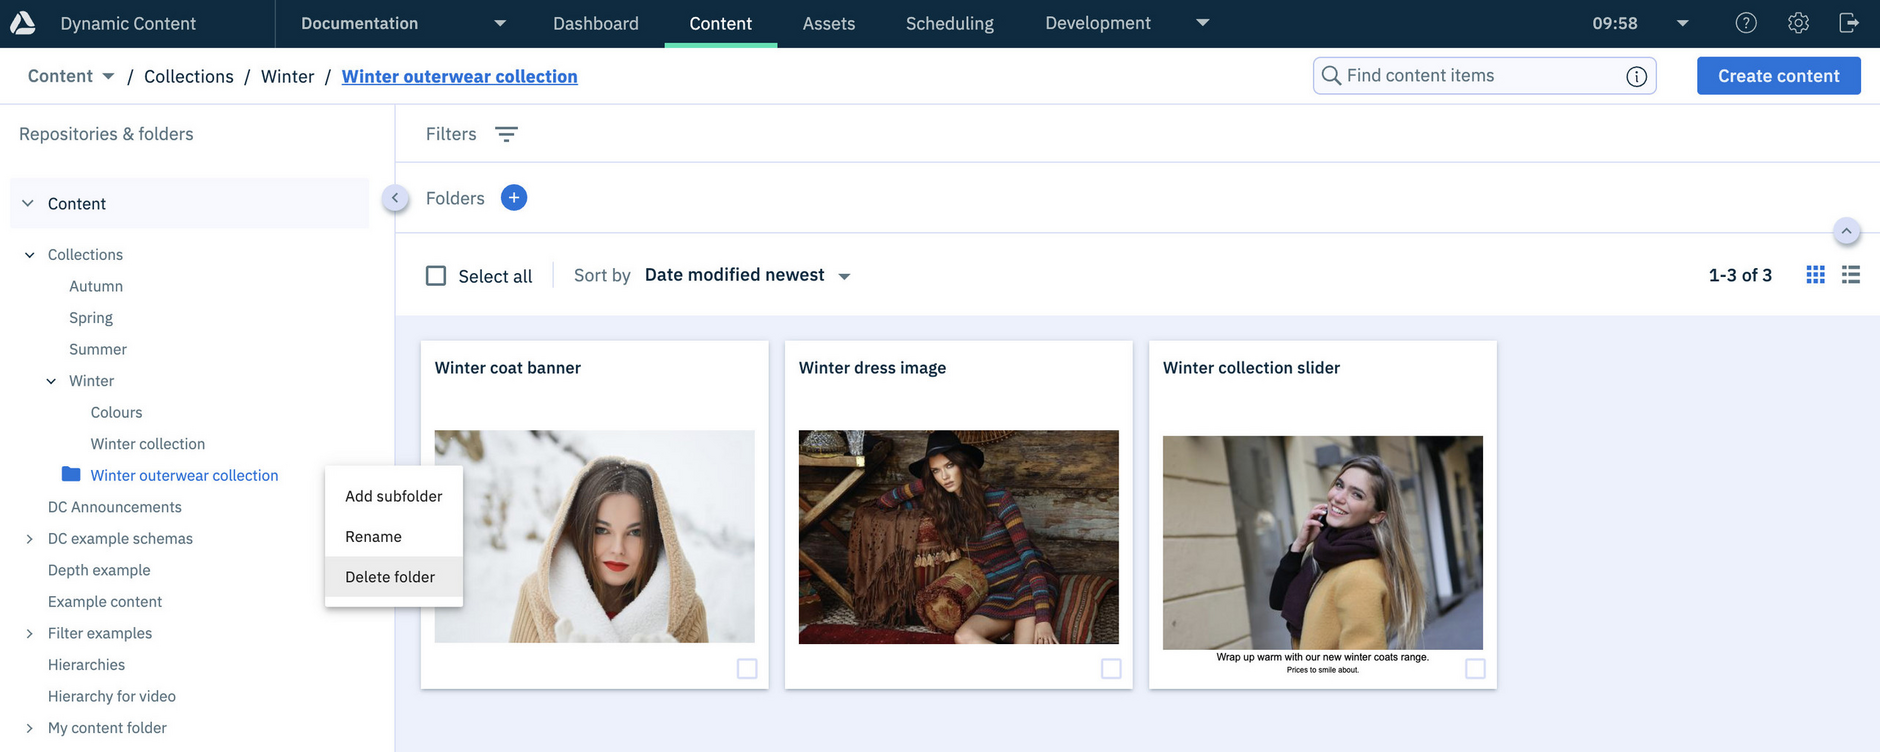1880x752 pixels.
Task: Expand the Filter examples folder
Action: (30, 633)
